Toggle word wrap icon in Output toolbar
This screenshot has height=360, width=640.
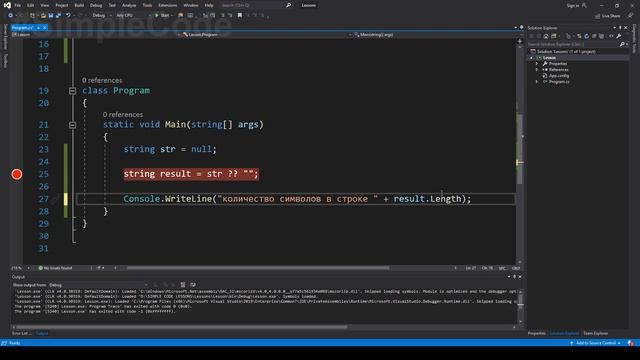193,285
